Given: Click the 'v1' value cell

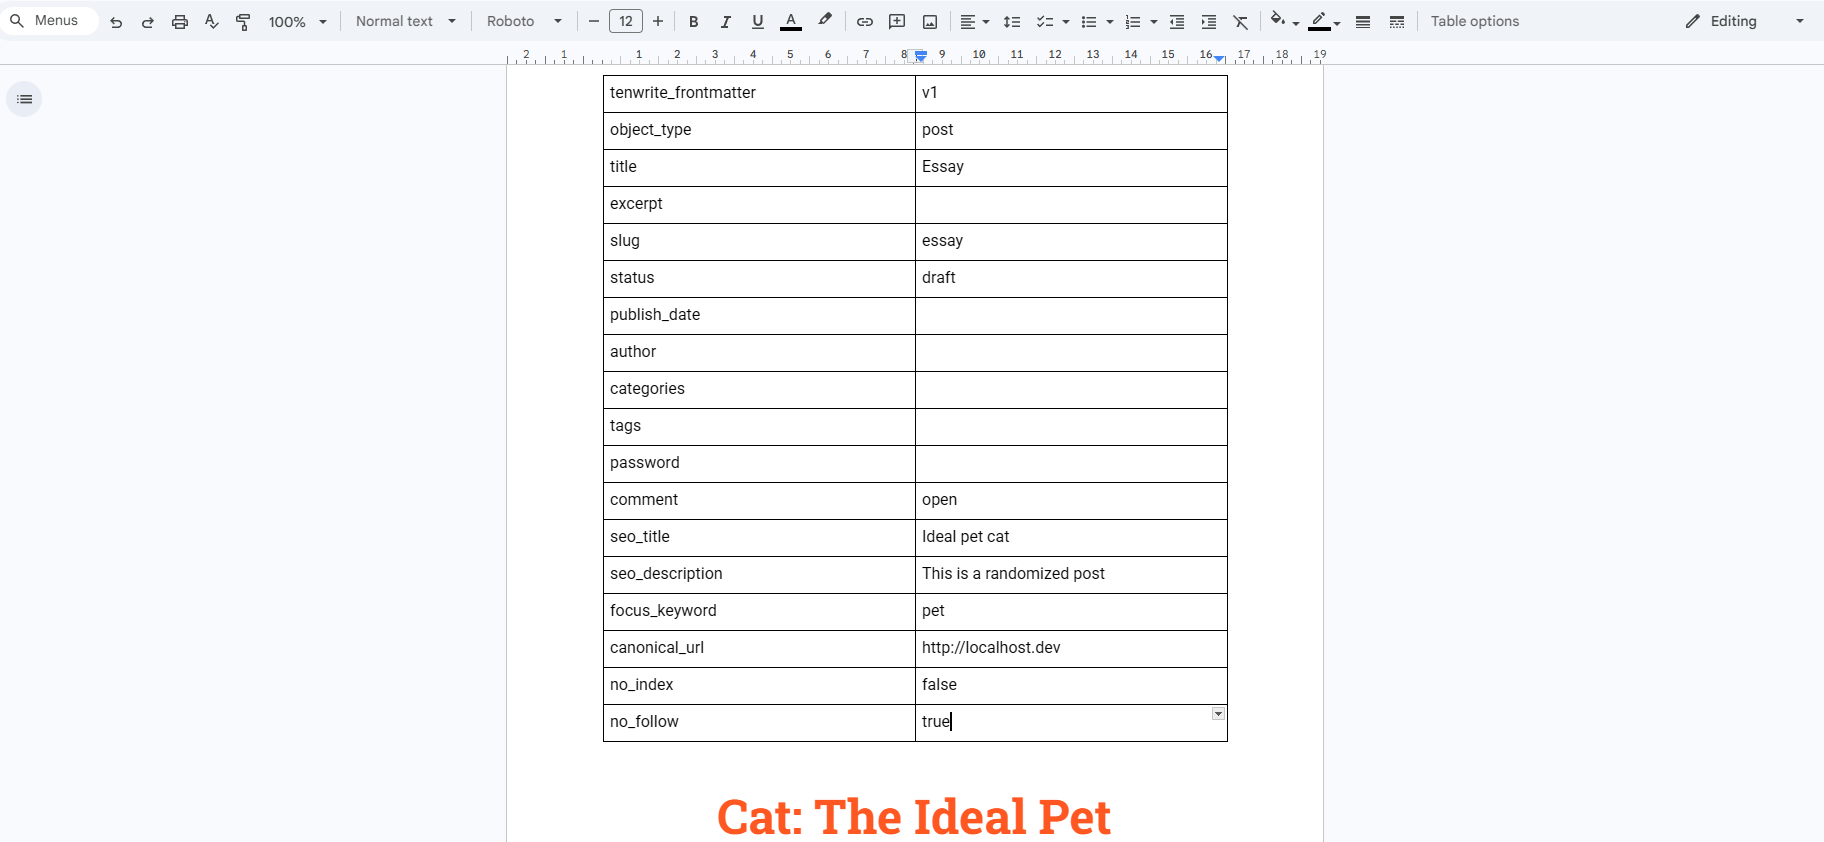Looking at the screenshot, I should coord(1071,93).
